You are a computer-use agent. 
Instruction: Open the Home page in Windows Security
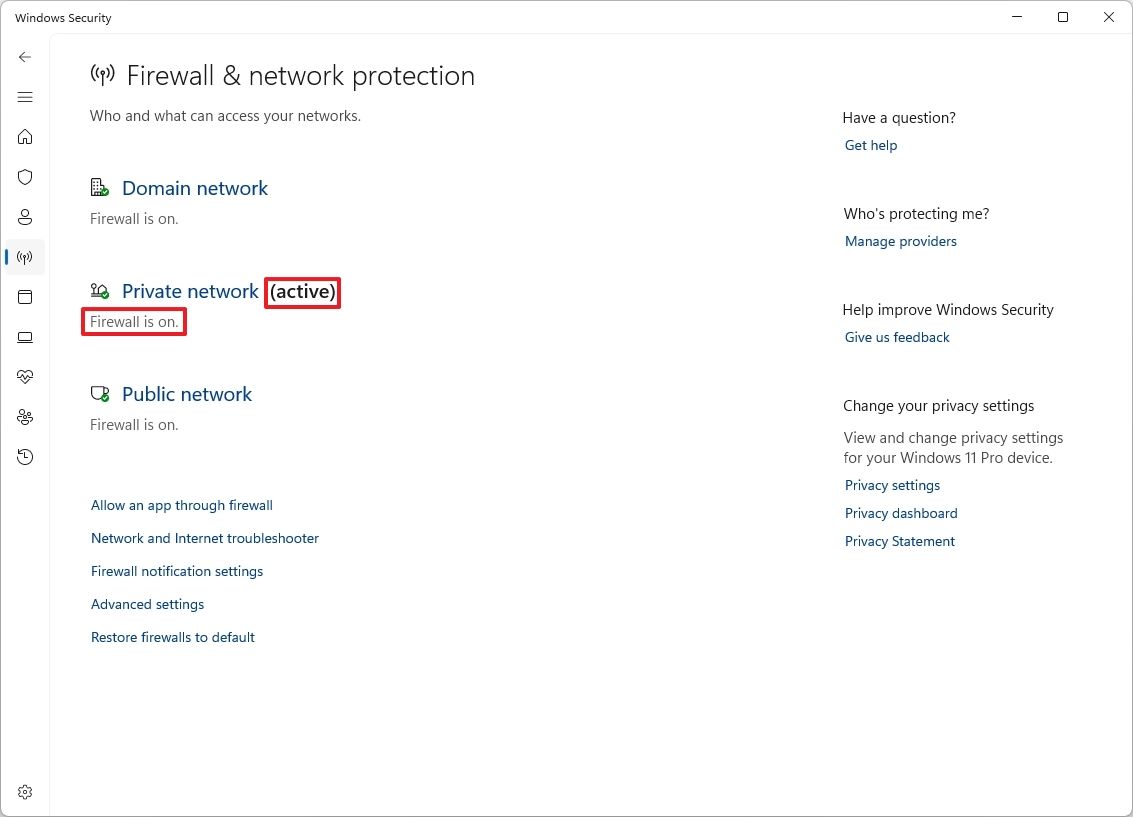click(24, 137)
